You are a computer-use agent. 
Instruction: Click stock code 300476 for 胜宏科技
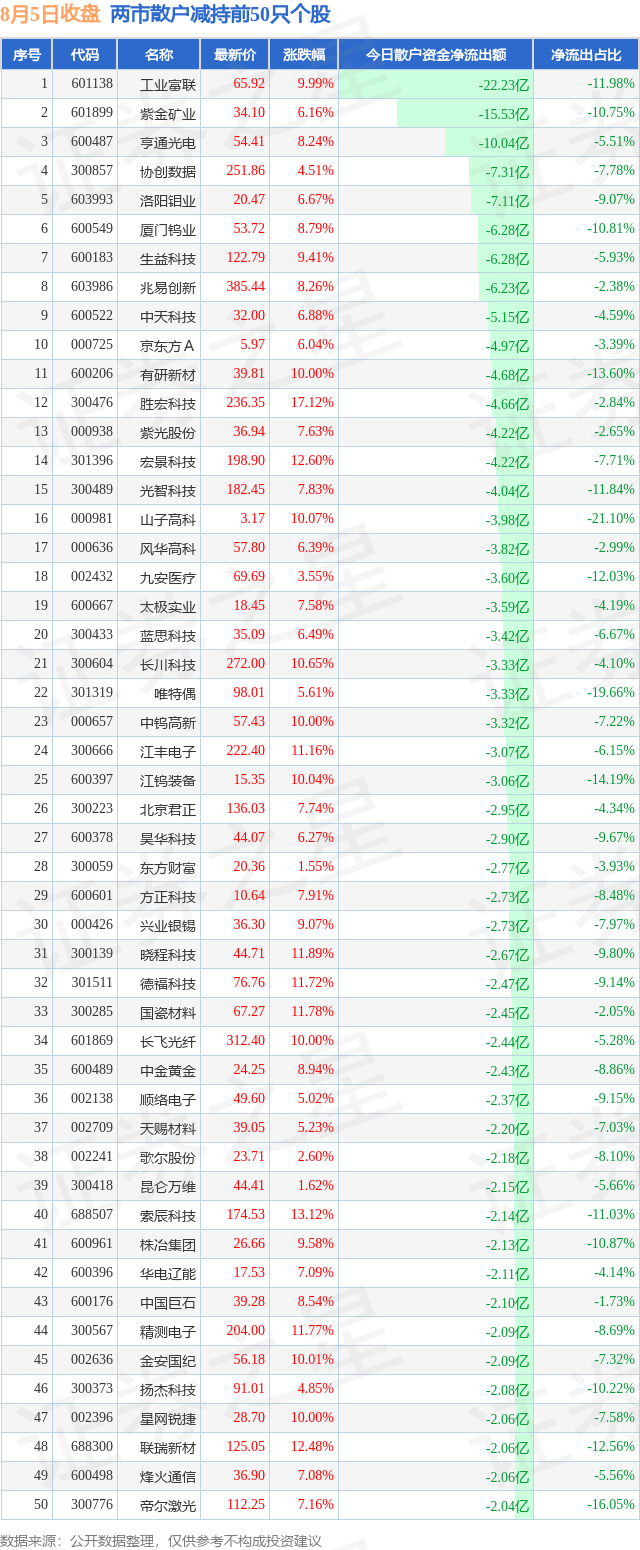(91, 403)
